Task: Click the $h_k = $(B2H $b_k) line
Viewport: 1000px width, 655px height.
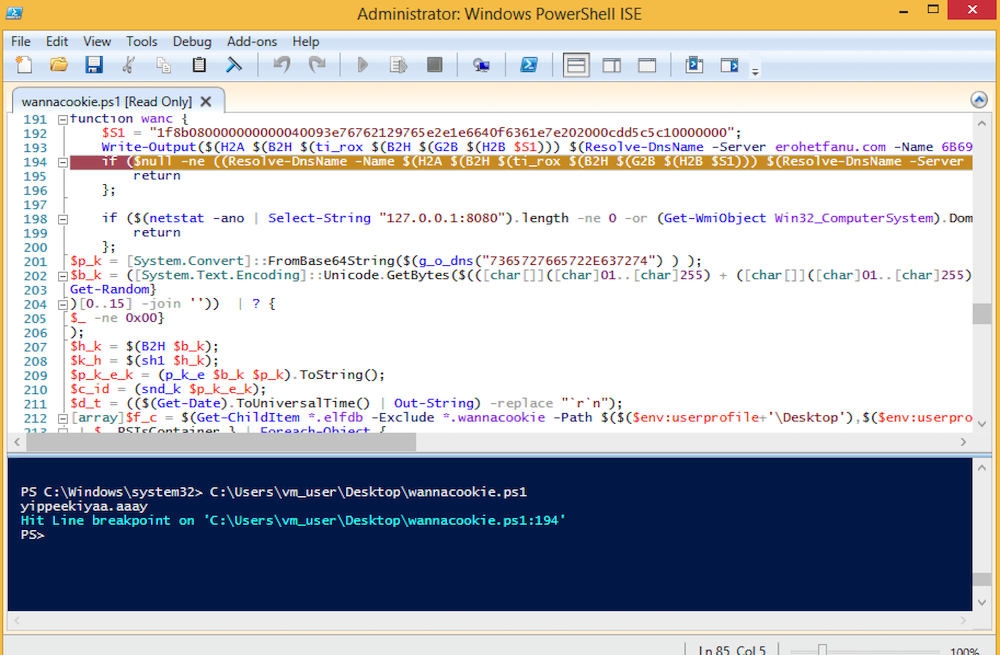Action: 145,347
